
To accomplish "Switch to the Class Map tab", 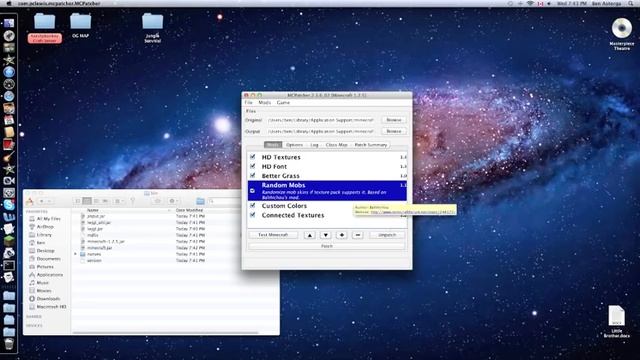I will click(x=337, y=145).
